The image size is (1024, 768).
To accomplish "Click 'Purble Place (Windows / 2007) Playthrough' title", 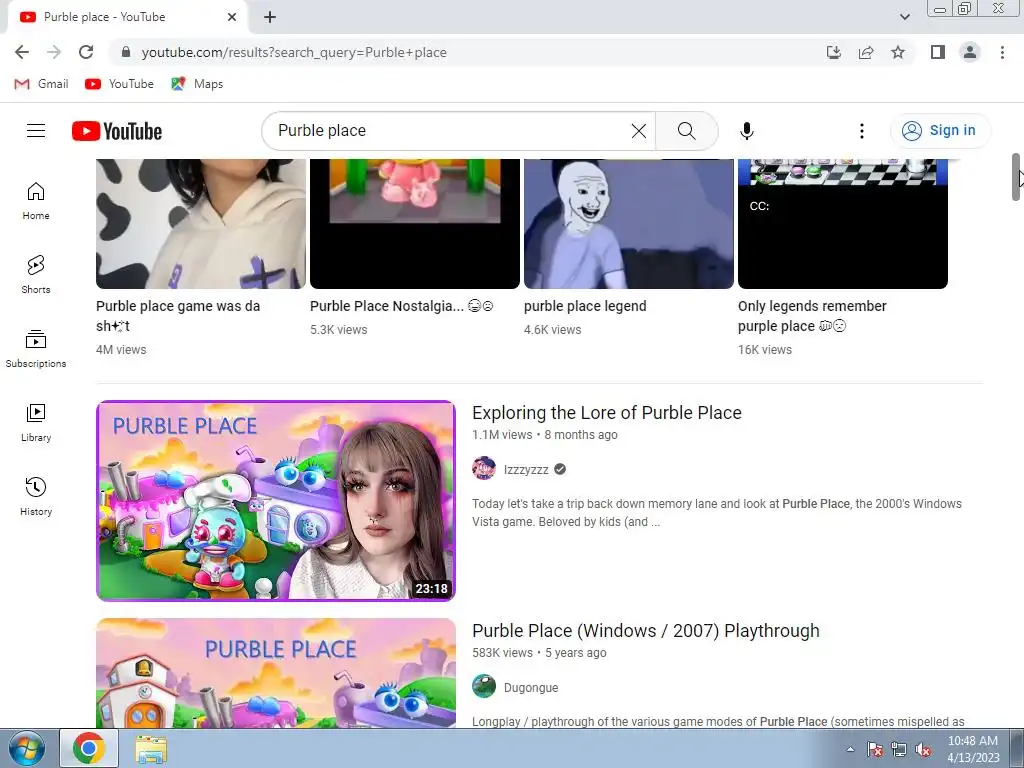I will click(646, 631).
